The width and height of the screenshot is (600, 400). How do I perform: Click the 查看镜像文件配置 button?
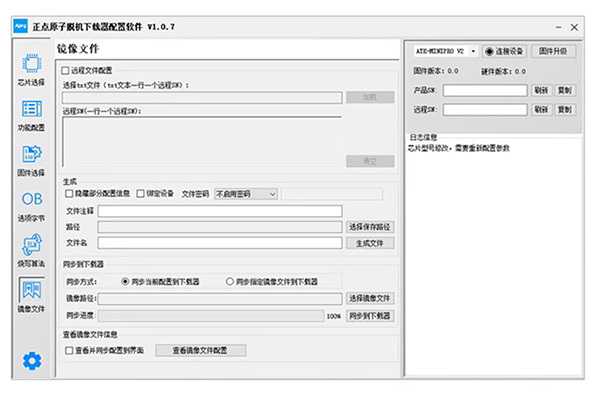(x=201, y=350)
